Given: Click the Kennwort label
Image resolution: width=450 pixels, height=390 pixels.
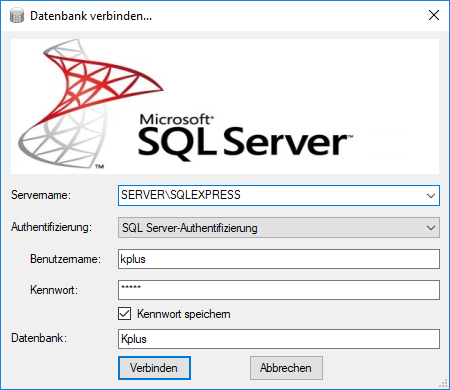Looking at the screenshot, I should pyautogui.click(x=54, y=290).
